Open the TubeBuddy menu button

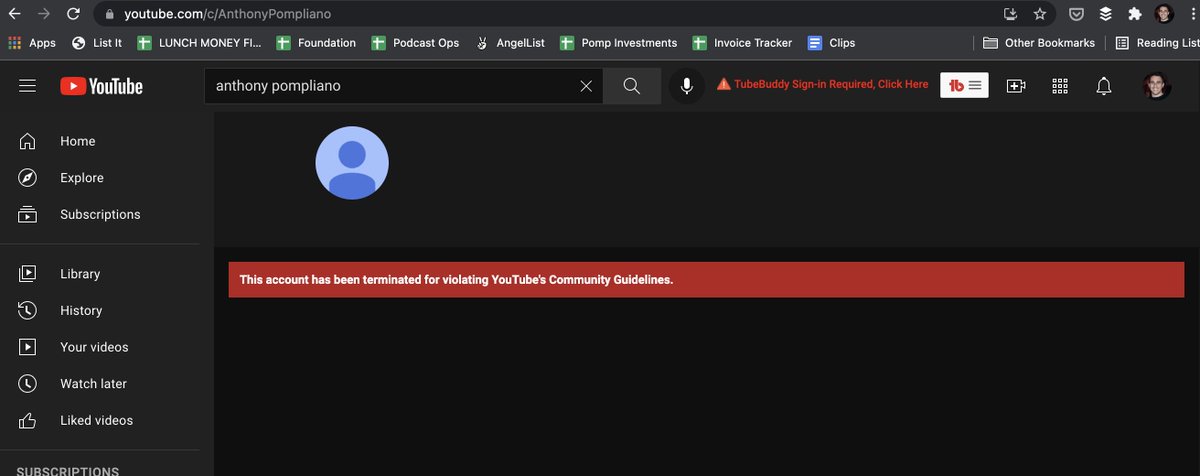click(965, 86)
